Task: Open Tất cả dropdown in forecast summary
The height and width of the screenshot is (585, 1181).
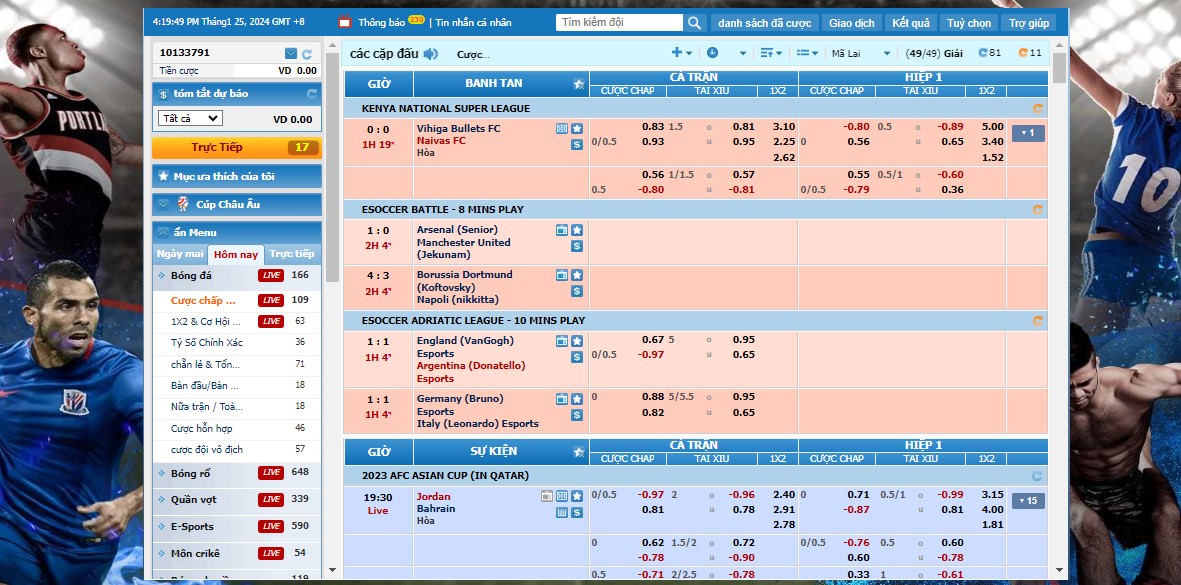Action: point(190,119)
